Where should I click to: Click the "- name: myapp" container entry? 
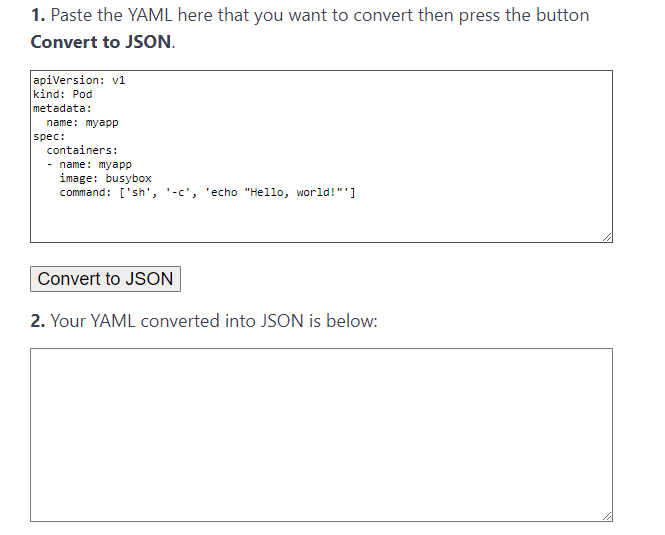pos(89,164)
